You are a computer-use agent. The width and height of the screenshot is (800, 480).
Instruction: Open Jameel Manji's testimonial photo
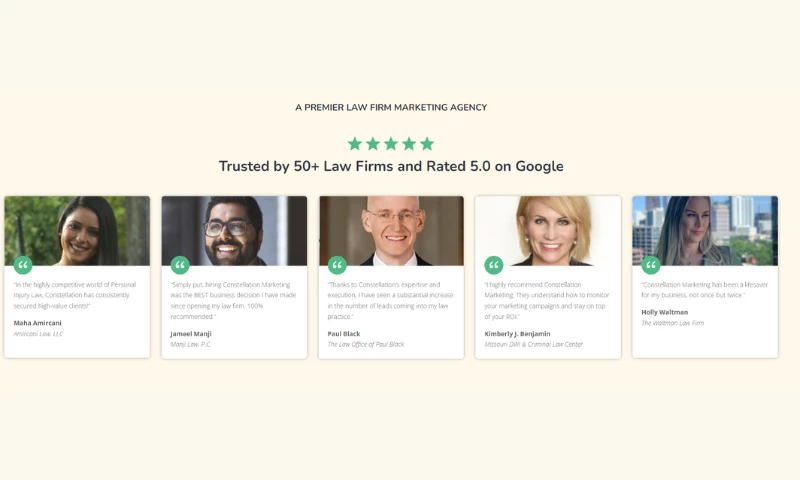point(234,231)
